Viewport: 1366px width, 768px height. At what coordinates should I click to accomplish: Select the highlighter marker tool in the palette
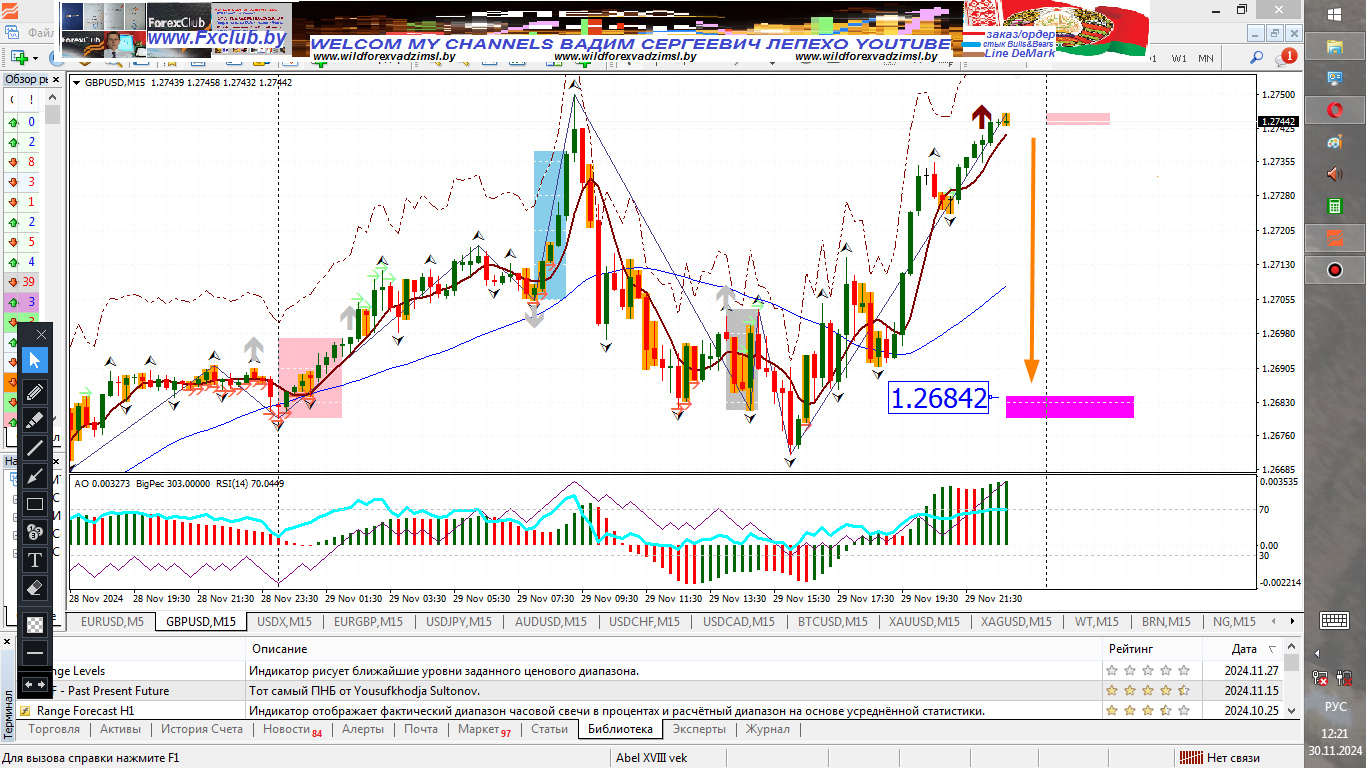point(35,419)
